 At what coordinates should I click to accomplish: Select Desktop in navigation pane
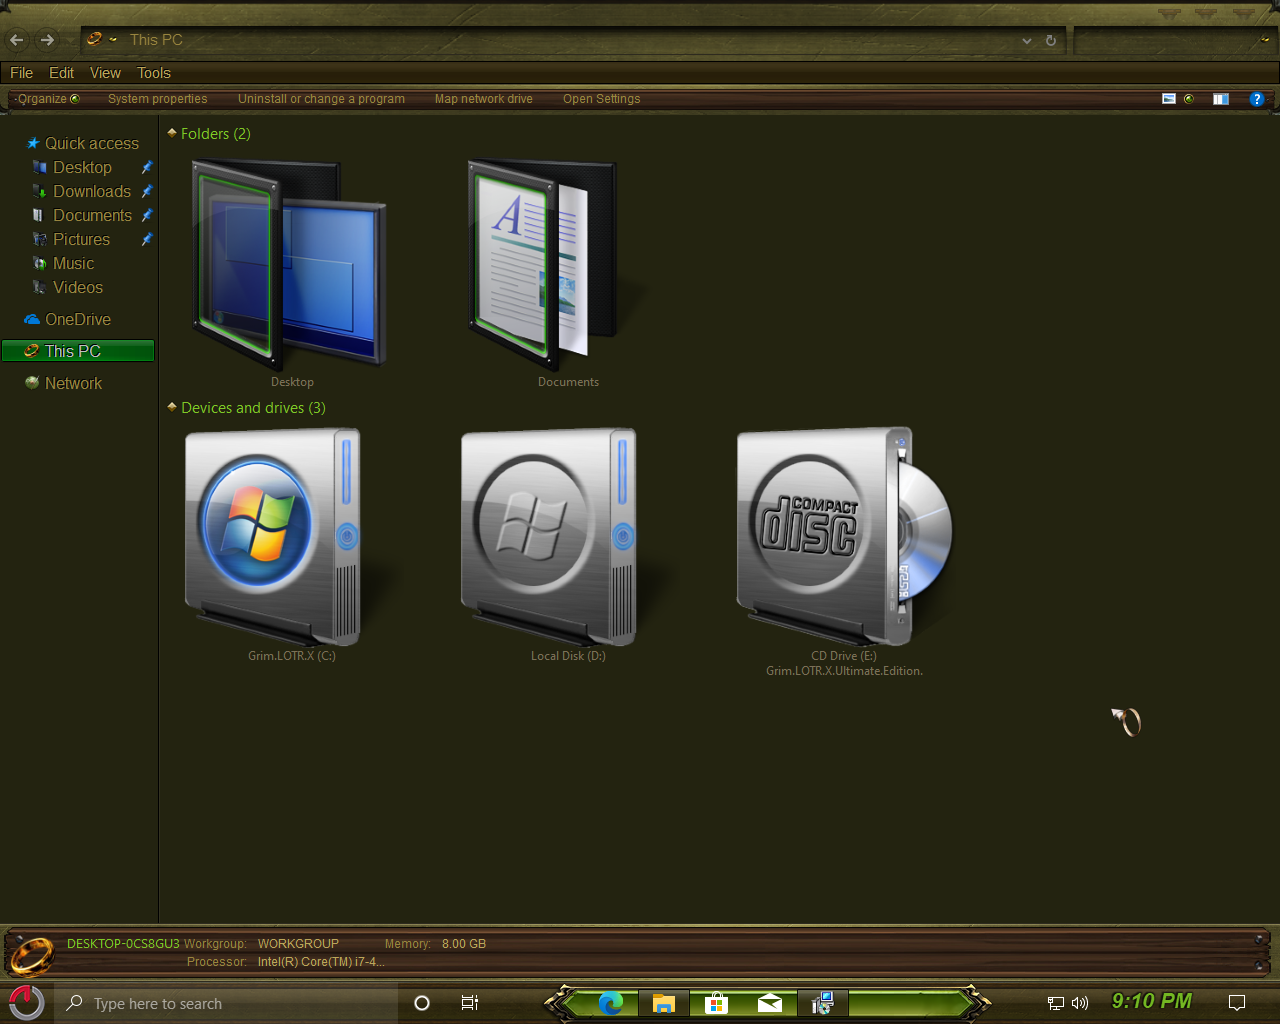(82, 167)
